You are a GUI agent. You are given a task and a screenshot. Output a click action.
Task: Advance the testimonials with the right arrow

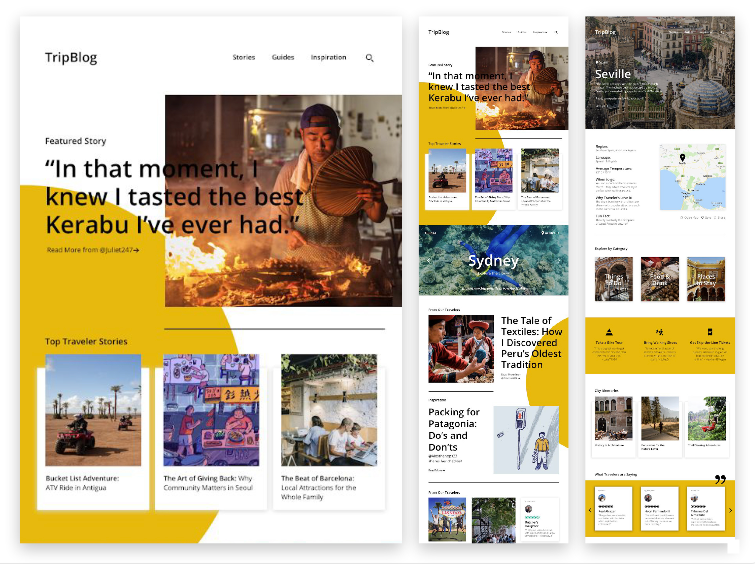point(730,510)
